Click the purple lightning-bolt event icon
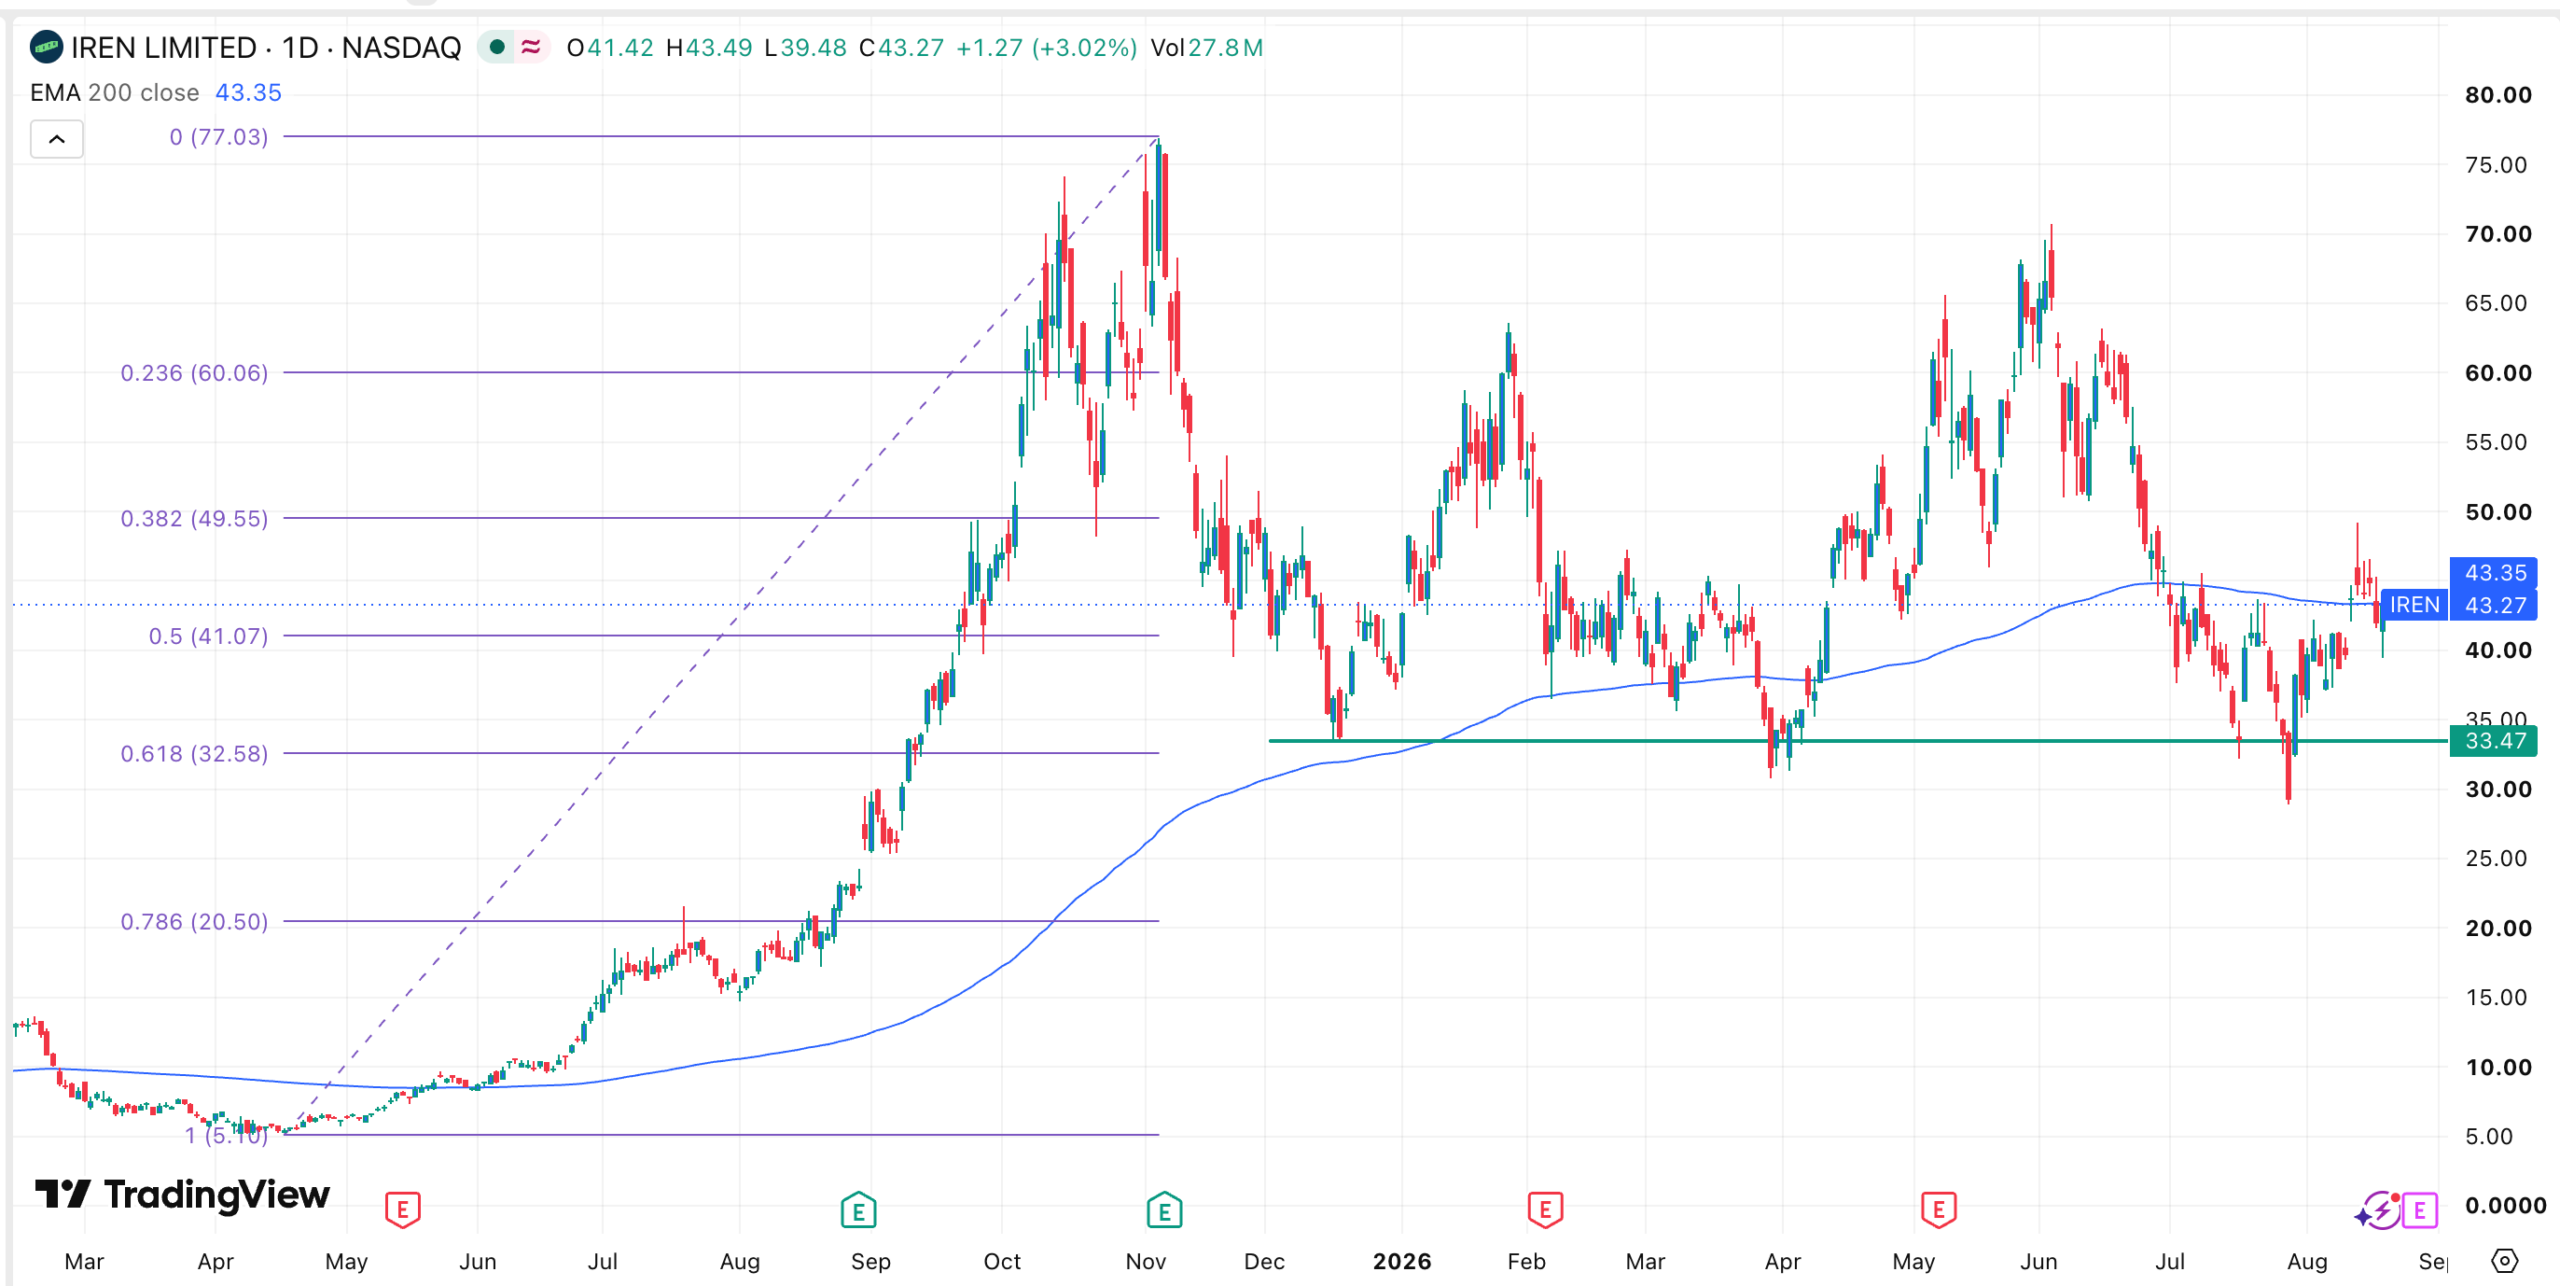The image size is (2560, 1286). click(2380, 1211)
